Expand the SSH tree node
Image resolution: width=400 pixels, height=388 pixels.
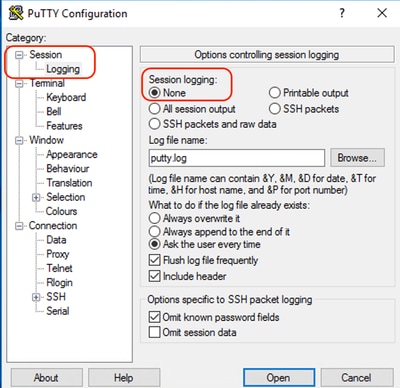36,297
